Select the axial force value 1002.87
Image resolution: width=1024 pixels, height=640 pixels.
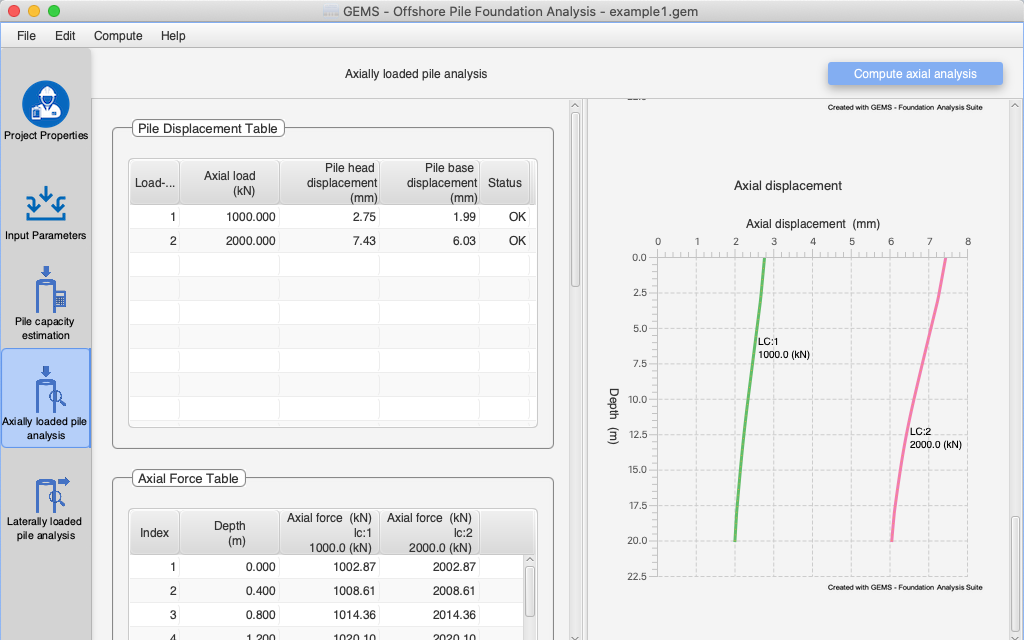(x=329, y=567)
